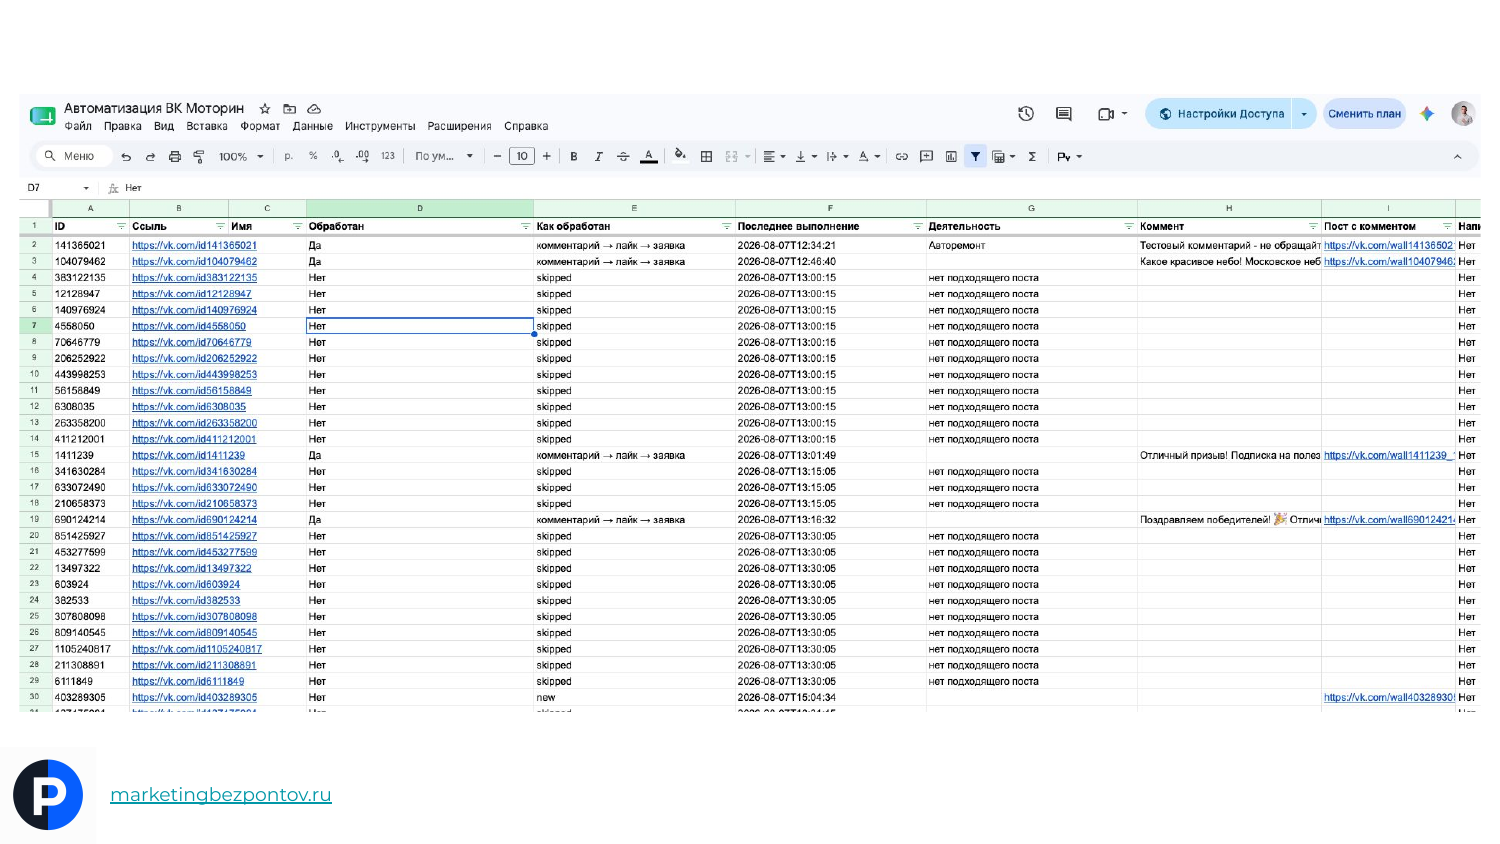Follow the marketingbezpontov.ru link
Viewport: 1500px width, 844px height.
220,795
